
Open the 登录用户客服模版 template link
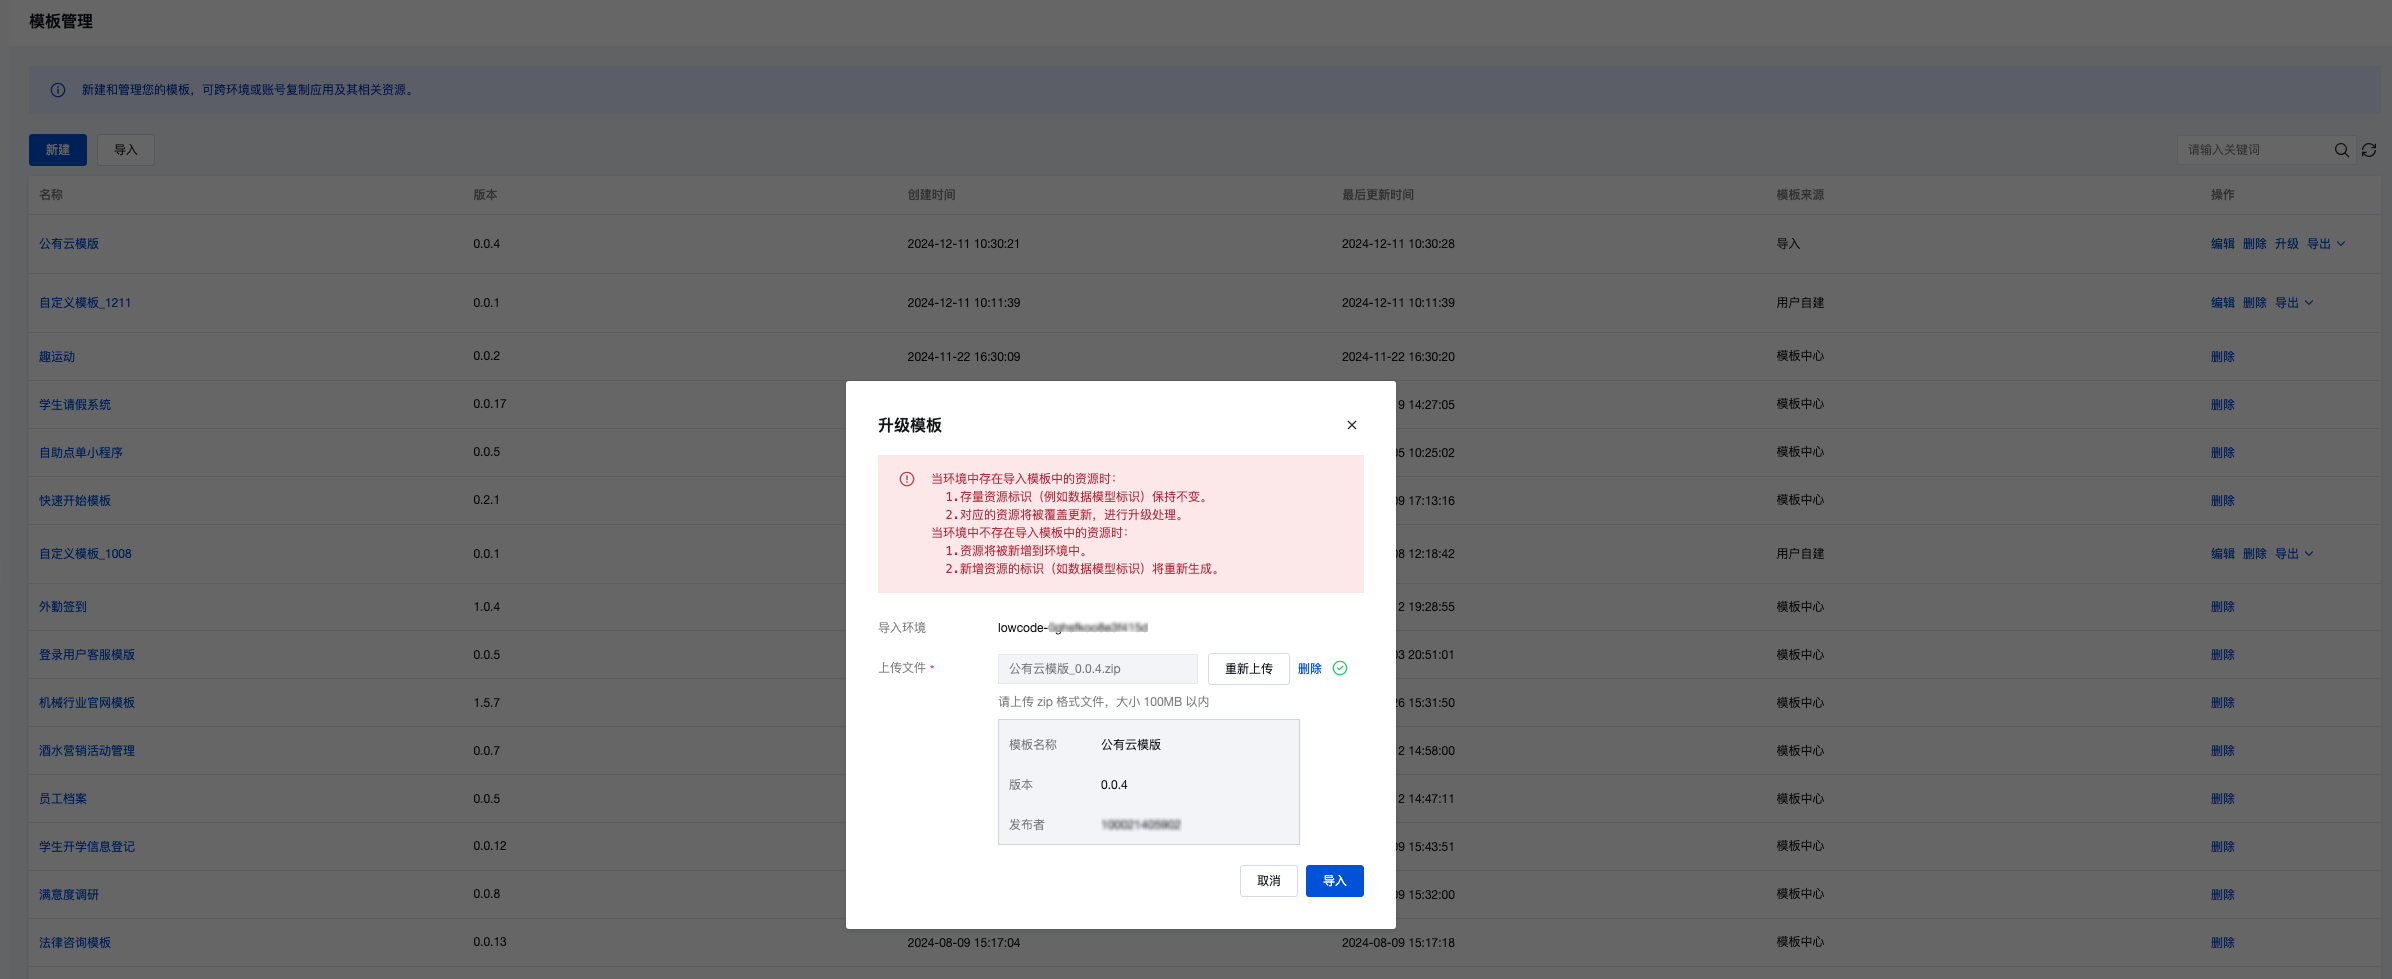(x=87, y=655)
